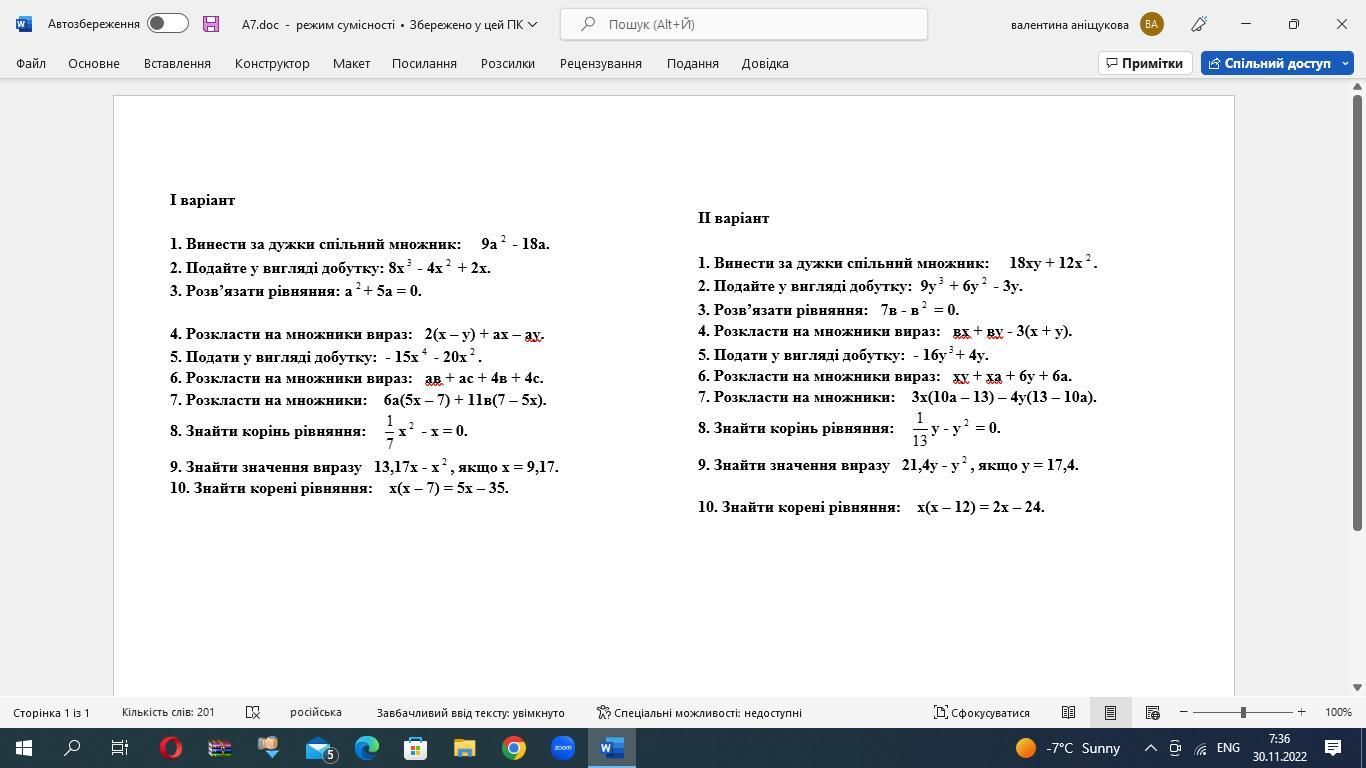Open Task View in the taskbar
The height and width of the screenshot is (768, 1366).
[x=119, y=748]
